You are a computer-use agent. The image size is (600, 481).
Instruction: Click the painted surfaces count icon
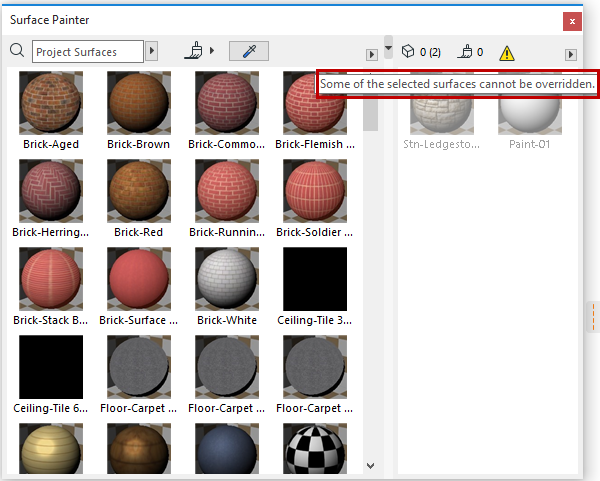click(465, 52)
